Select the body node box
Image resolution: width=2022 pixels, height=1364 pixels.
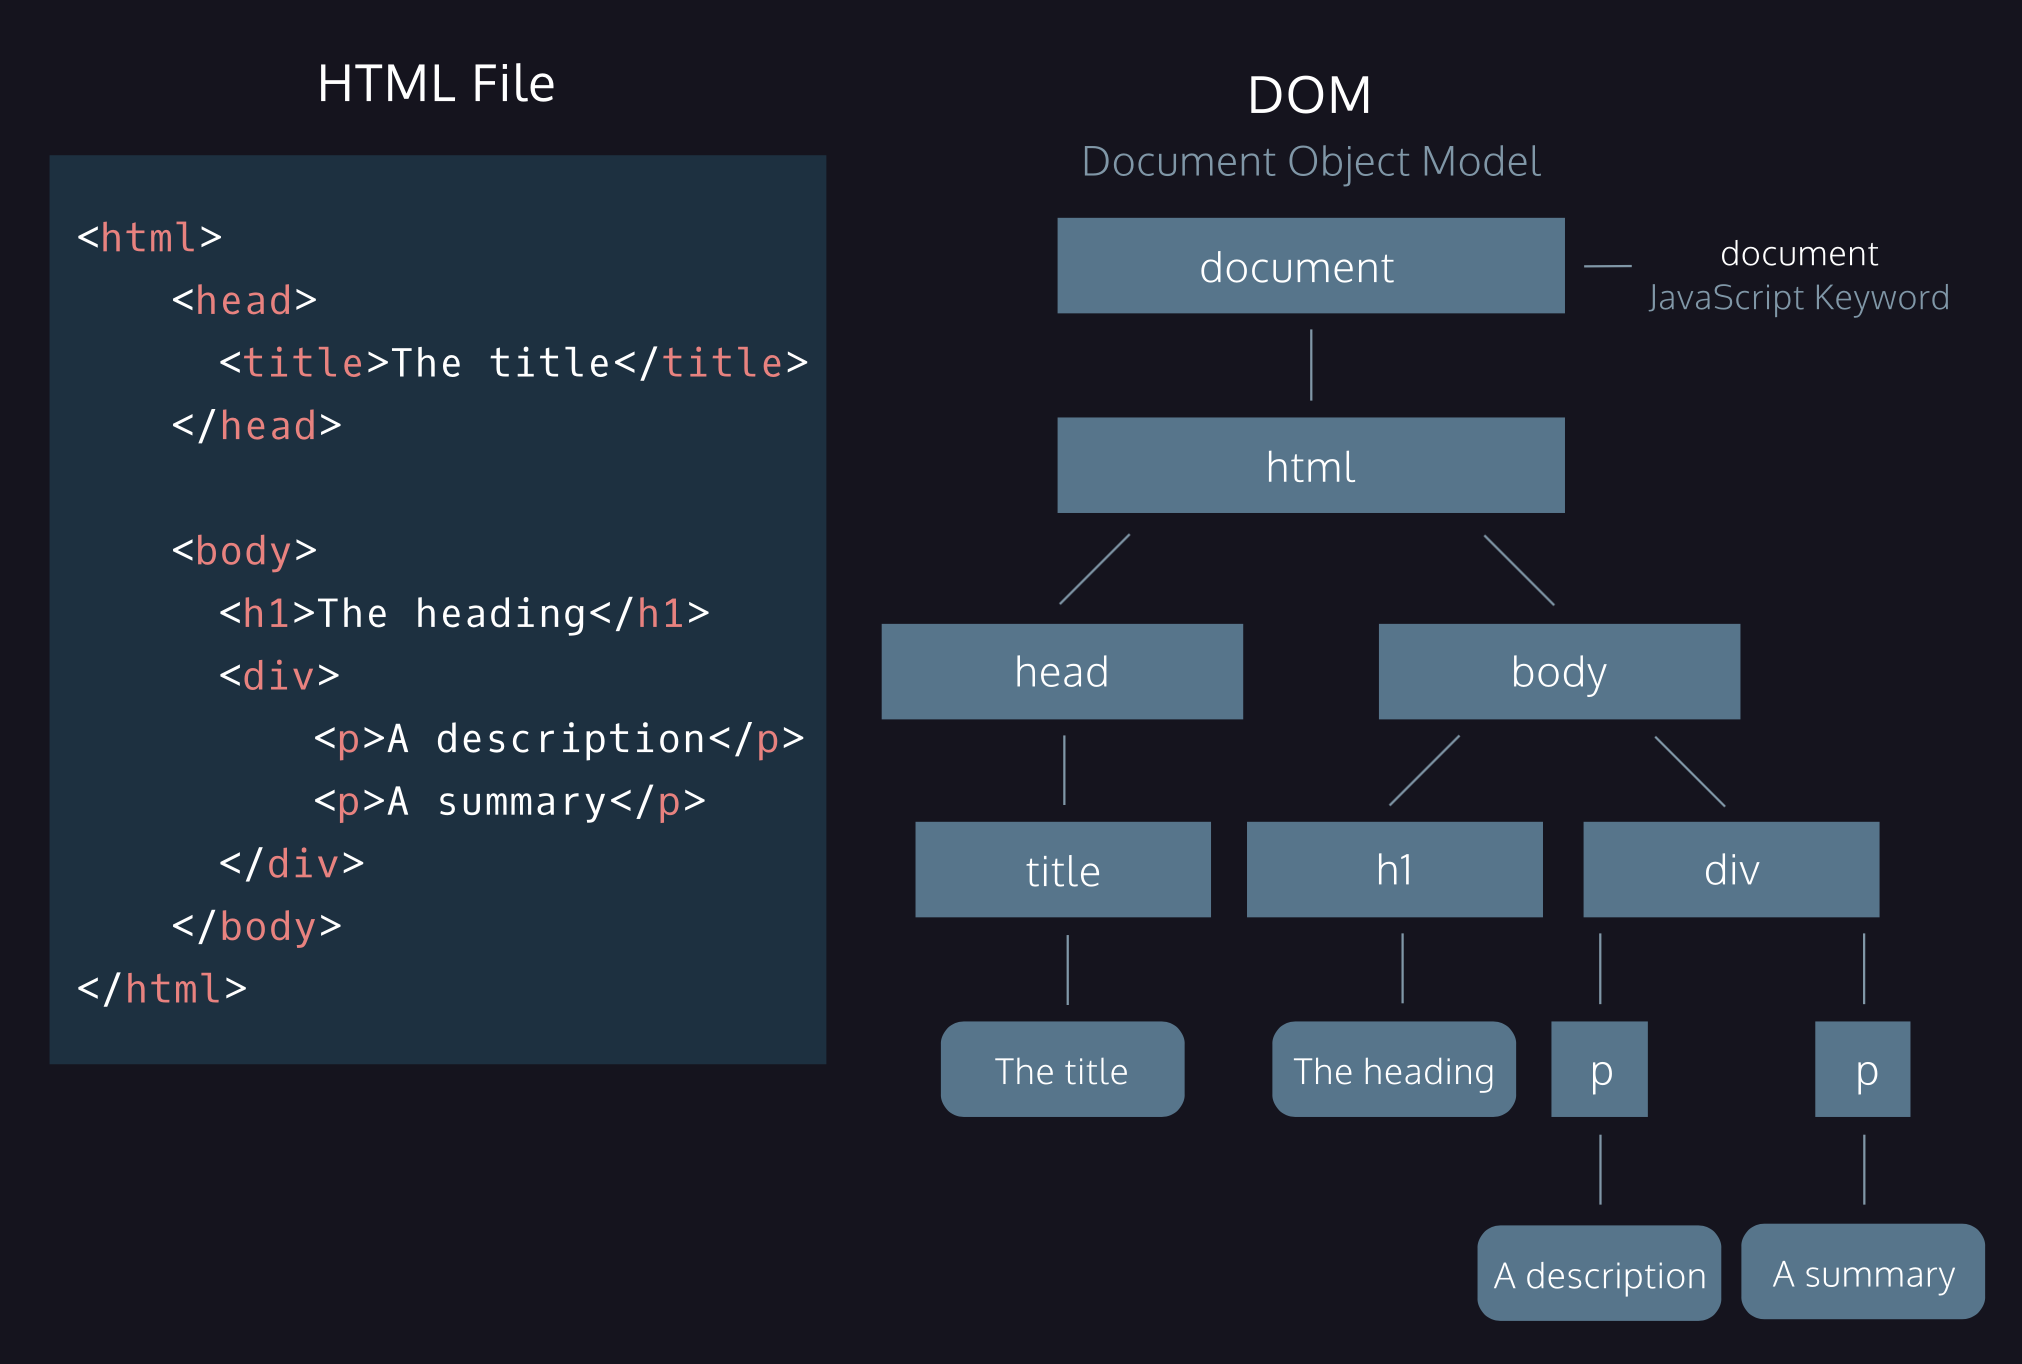[x=1558, y=671]
